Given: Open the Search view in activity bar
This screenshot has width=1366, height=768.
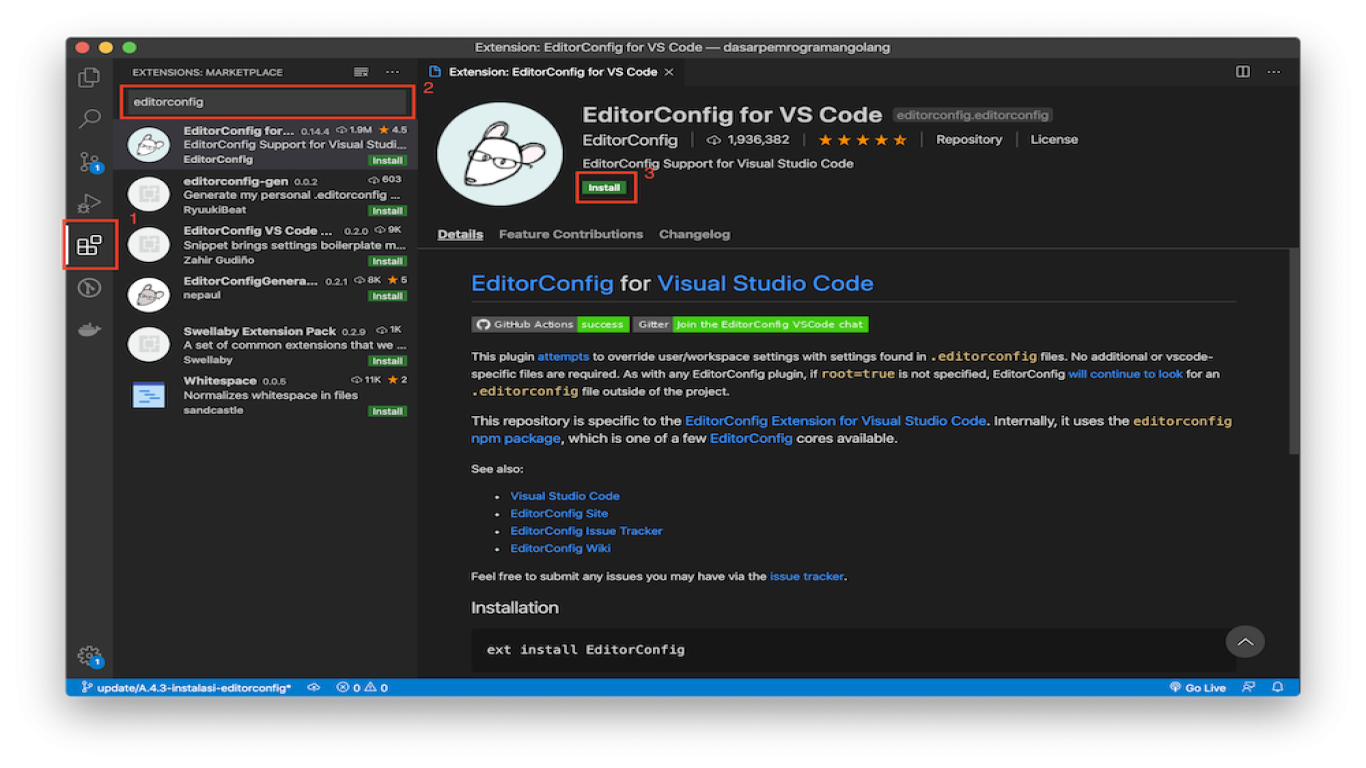Looking at the screenshot, I should [90, 119].
